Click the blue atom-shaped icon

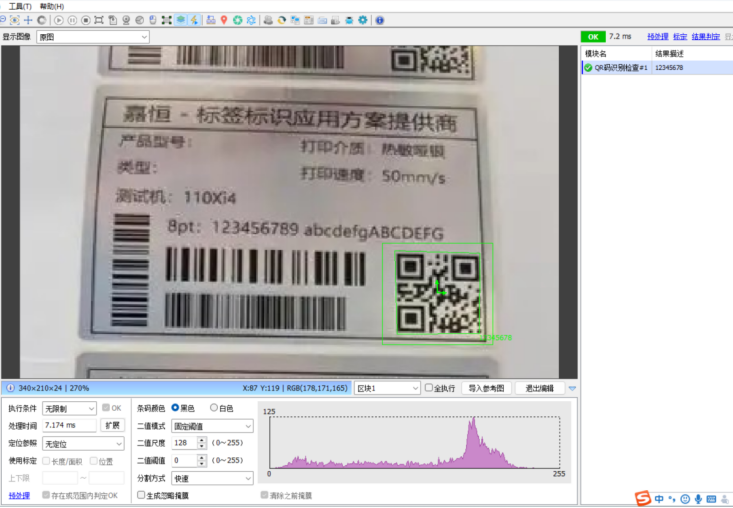tap(251, 20)
